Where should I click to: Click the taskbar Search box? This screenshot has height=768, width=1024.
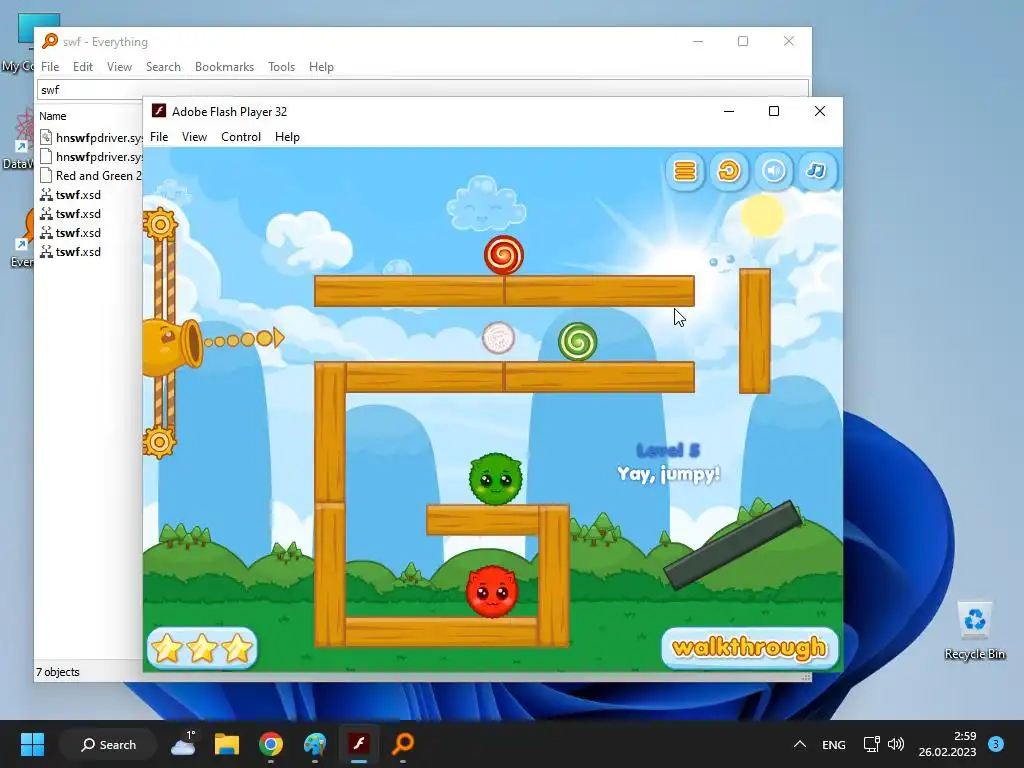pyautogui.click(x=108, y=744)
